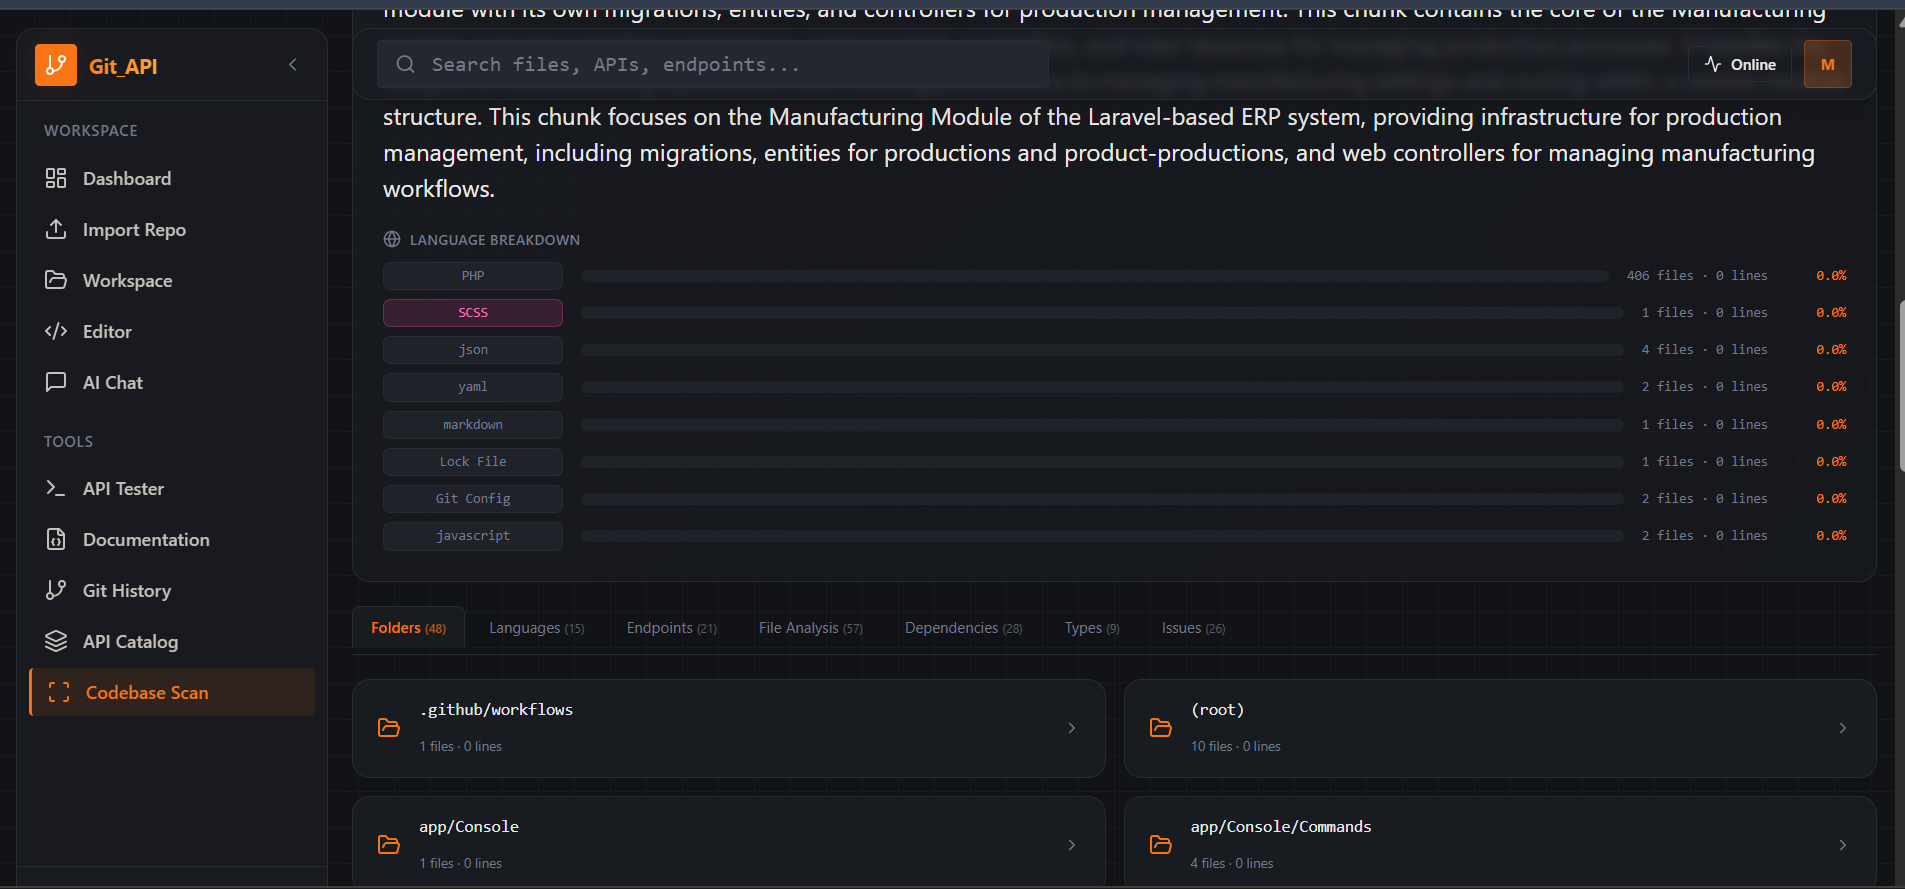Open the Editor page
This screenshot has height=889, width=1905.
pos(172,331)
